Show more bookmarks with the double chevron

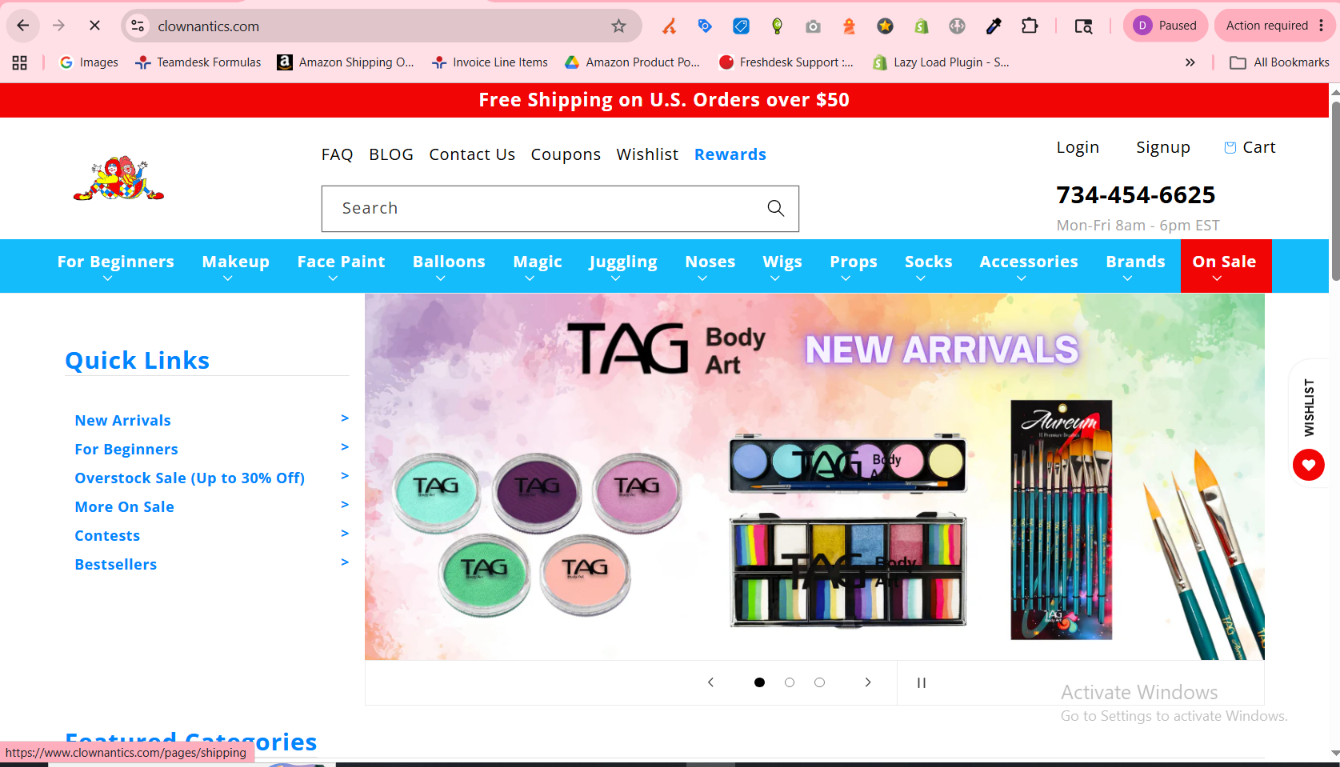coord(1190,62)
